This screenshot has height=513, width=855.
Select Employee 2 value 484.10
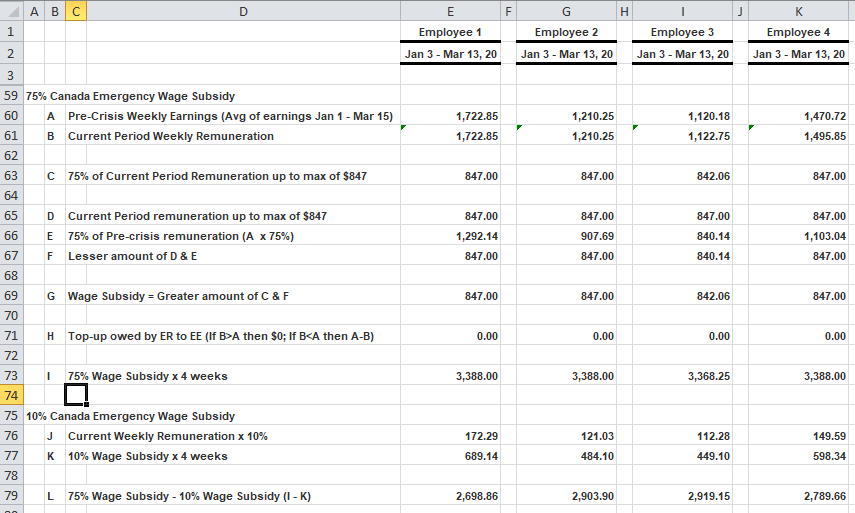(567, 456)
